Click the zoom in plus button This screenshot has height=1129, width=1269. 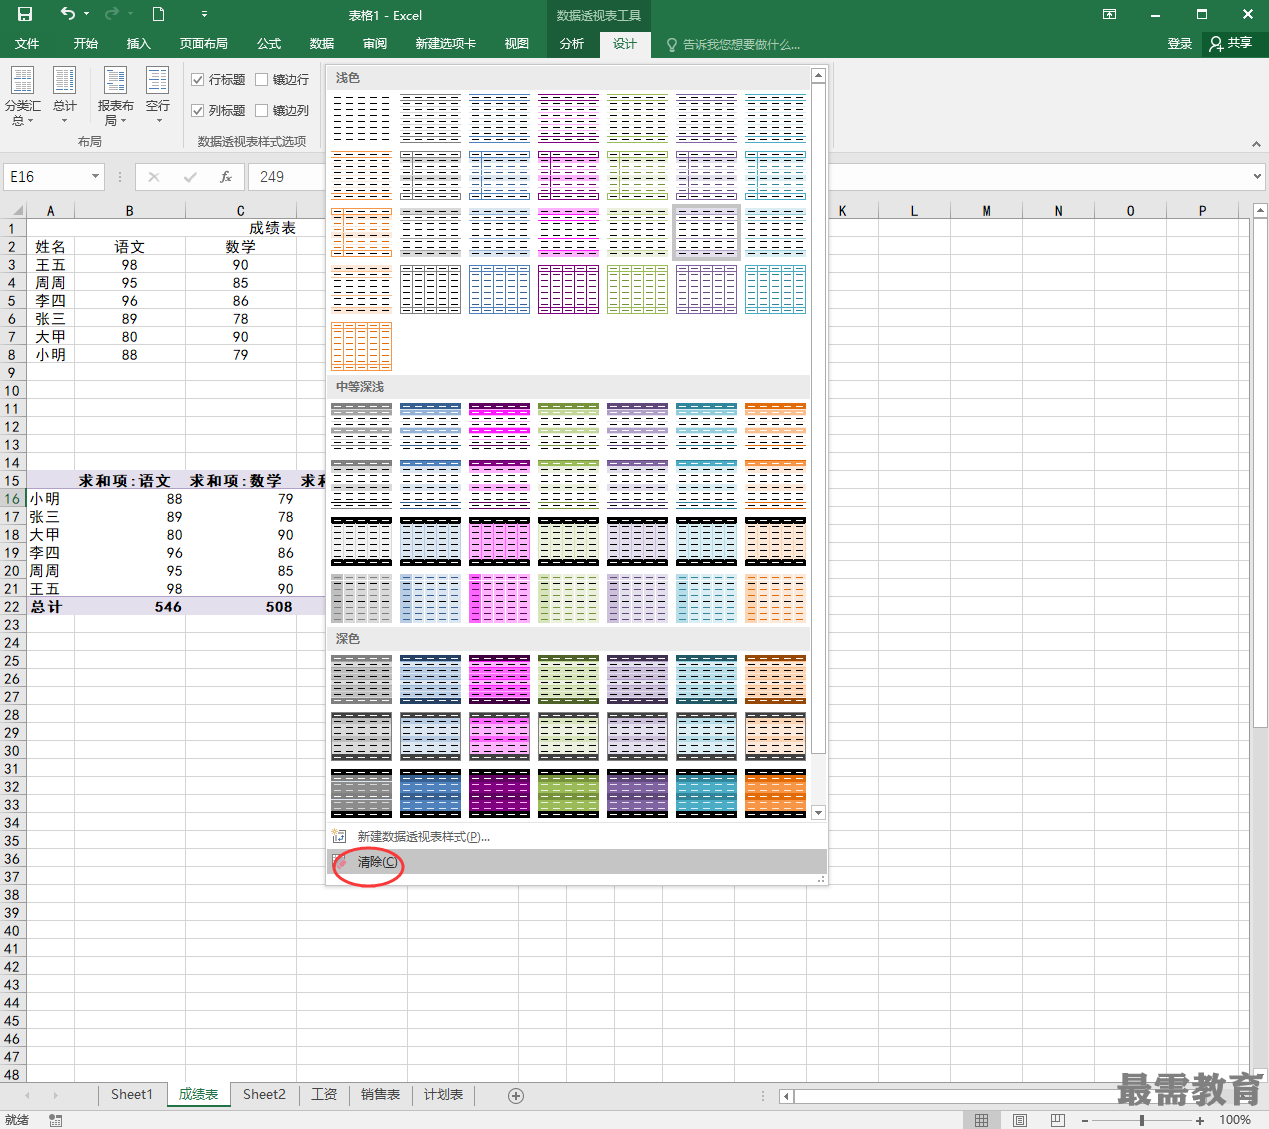pyautogui.click(x=1200, y=1120)
